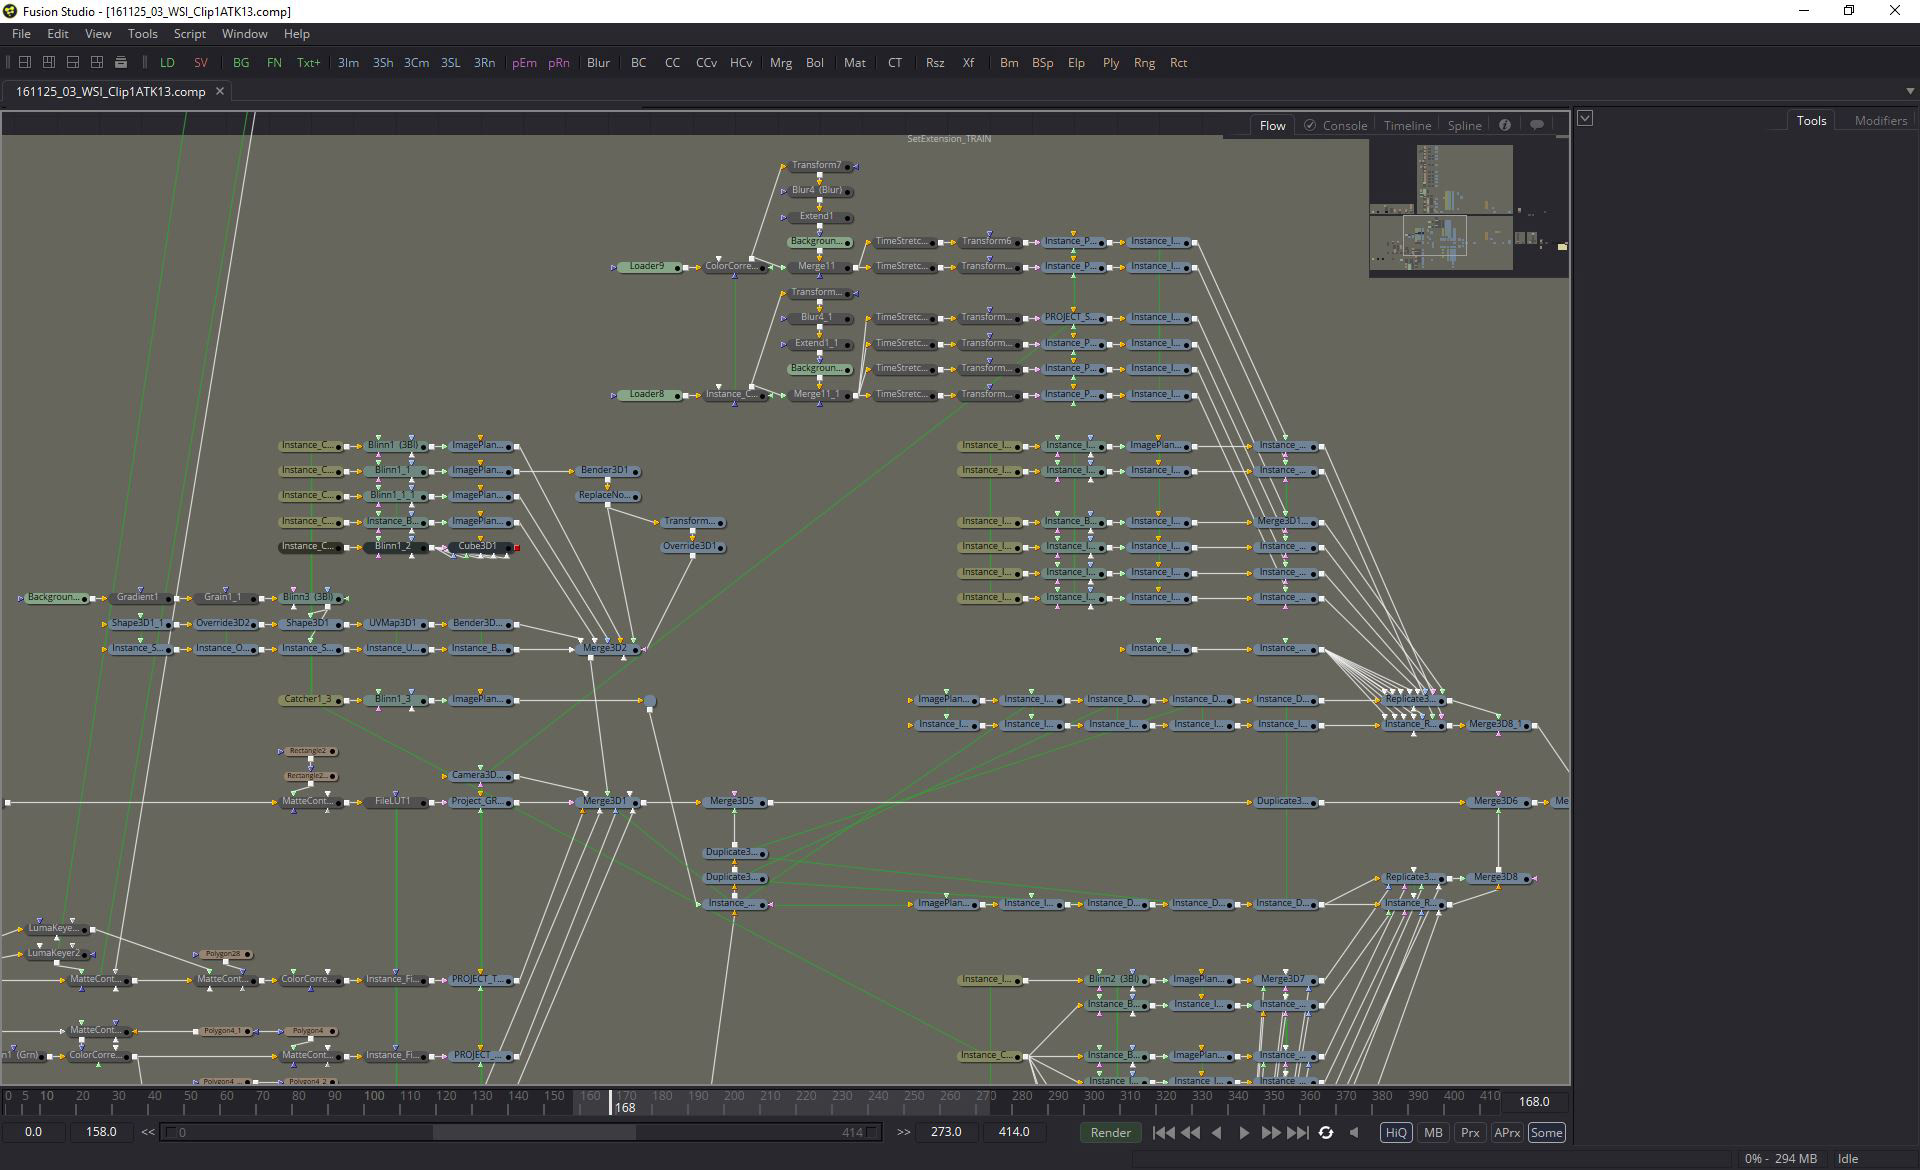
Task: Switch to the Modifiers panel tab
Action: tap(1880, 120)
